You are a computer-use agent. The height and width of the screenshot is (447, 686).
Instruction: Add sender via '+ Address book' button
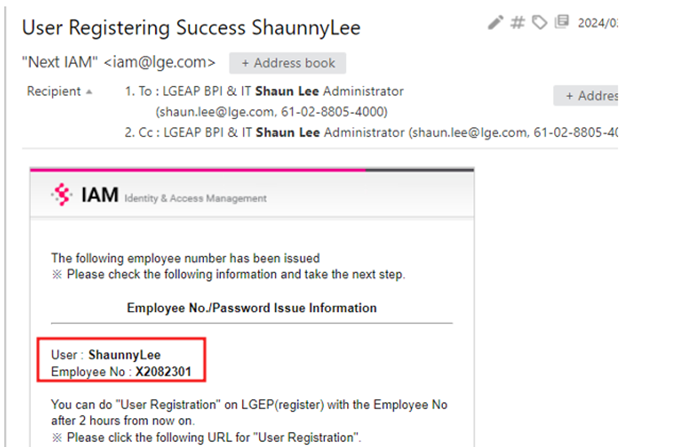tap(287, 63)
